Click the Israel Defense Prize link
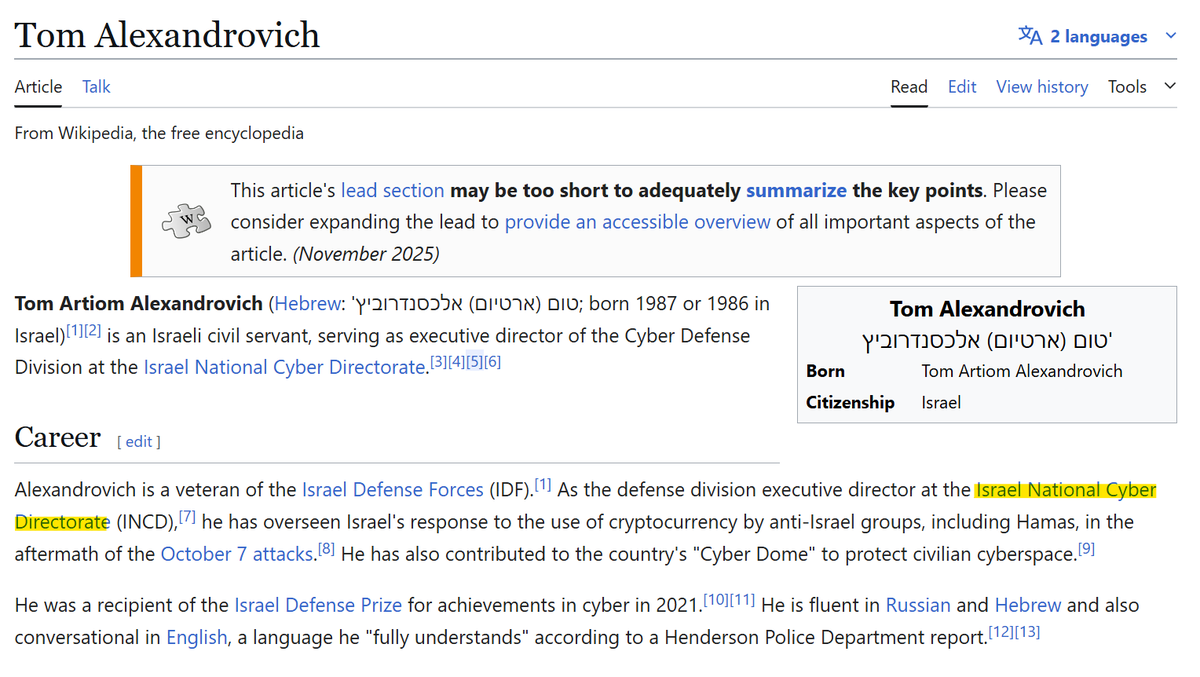 (317, 605)
